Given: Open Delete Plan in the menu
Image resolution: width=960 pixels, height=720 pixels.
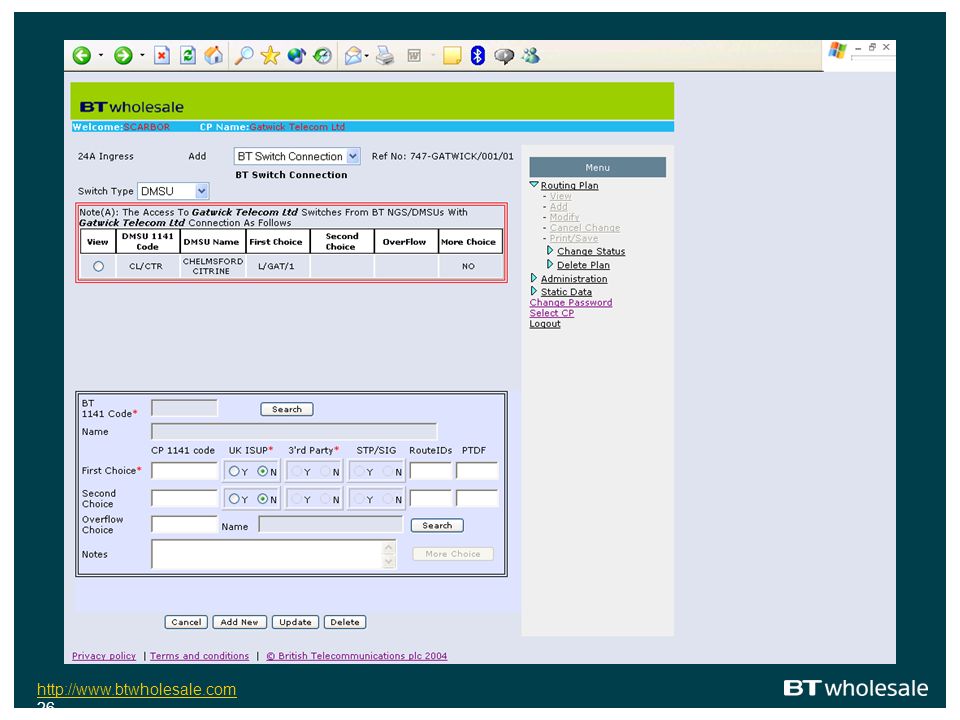Looking at the screenshot, I should 583,265.
